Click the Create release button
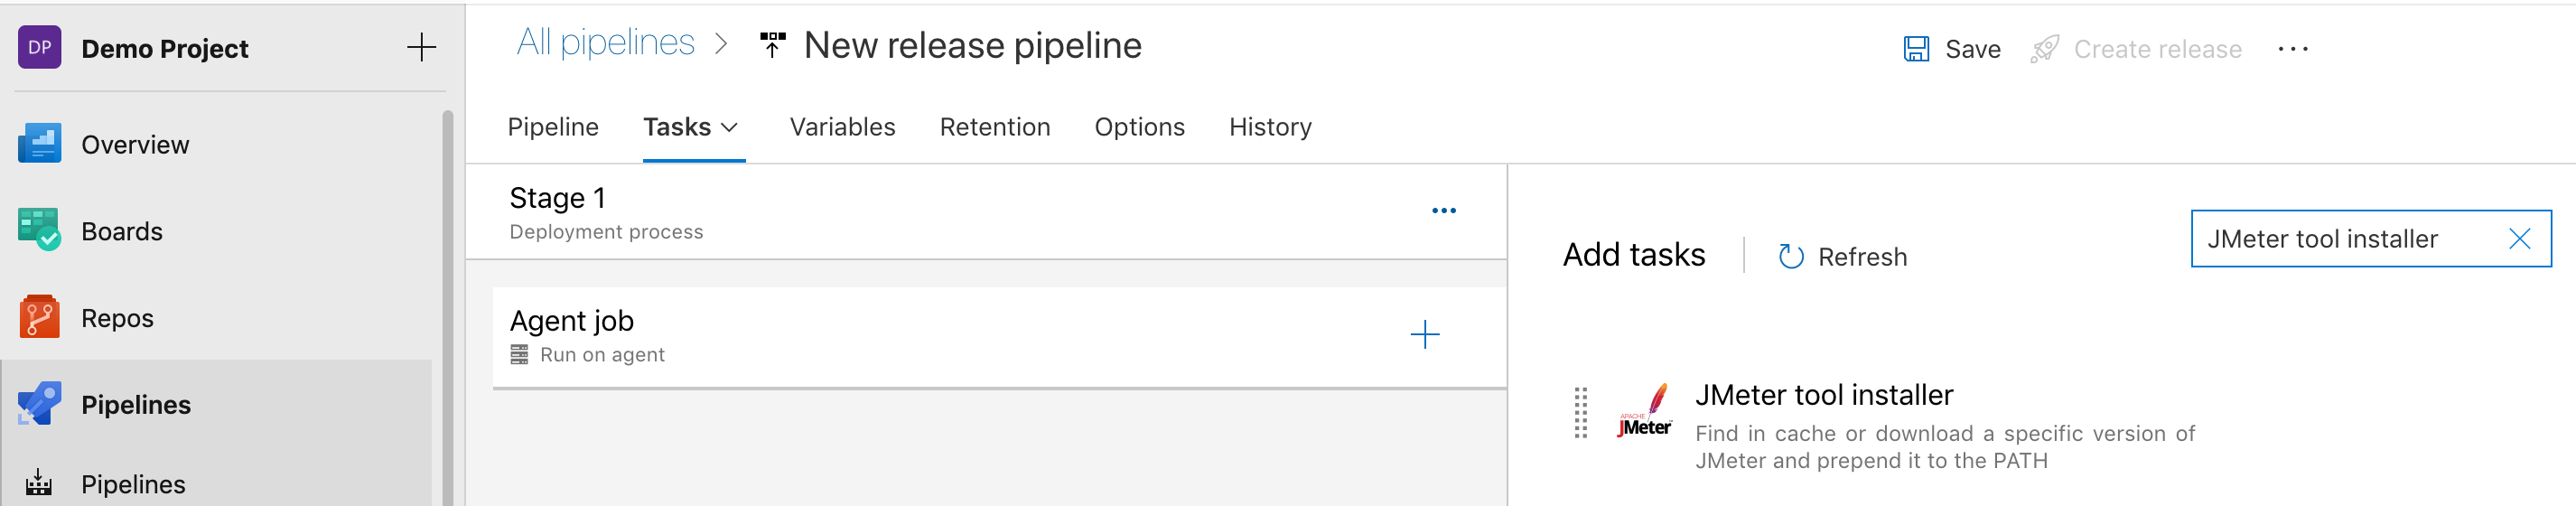The height and width of the screenshot is (506, 2576). click(x=2137, y=49)
